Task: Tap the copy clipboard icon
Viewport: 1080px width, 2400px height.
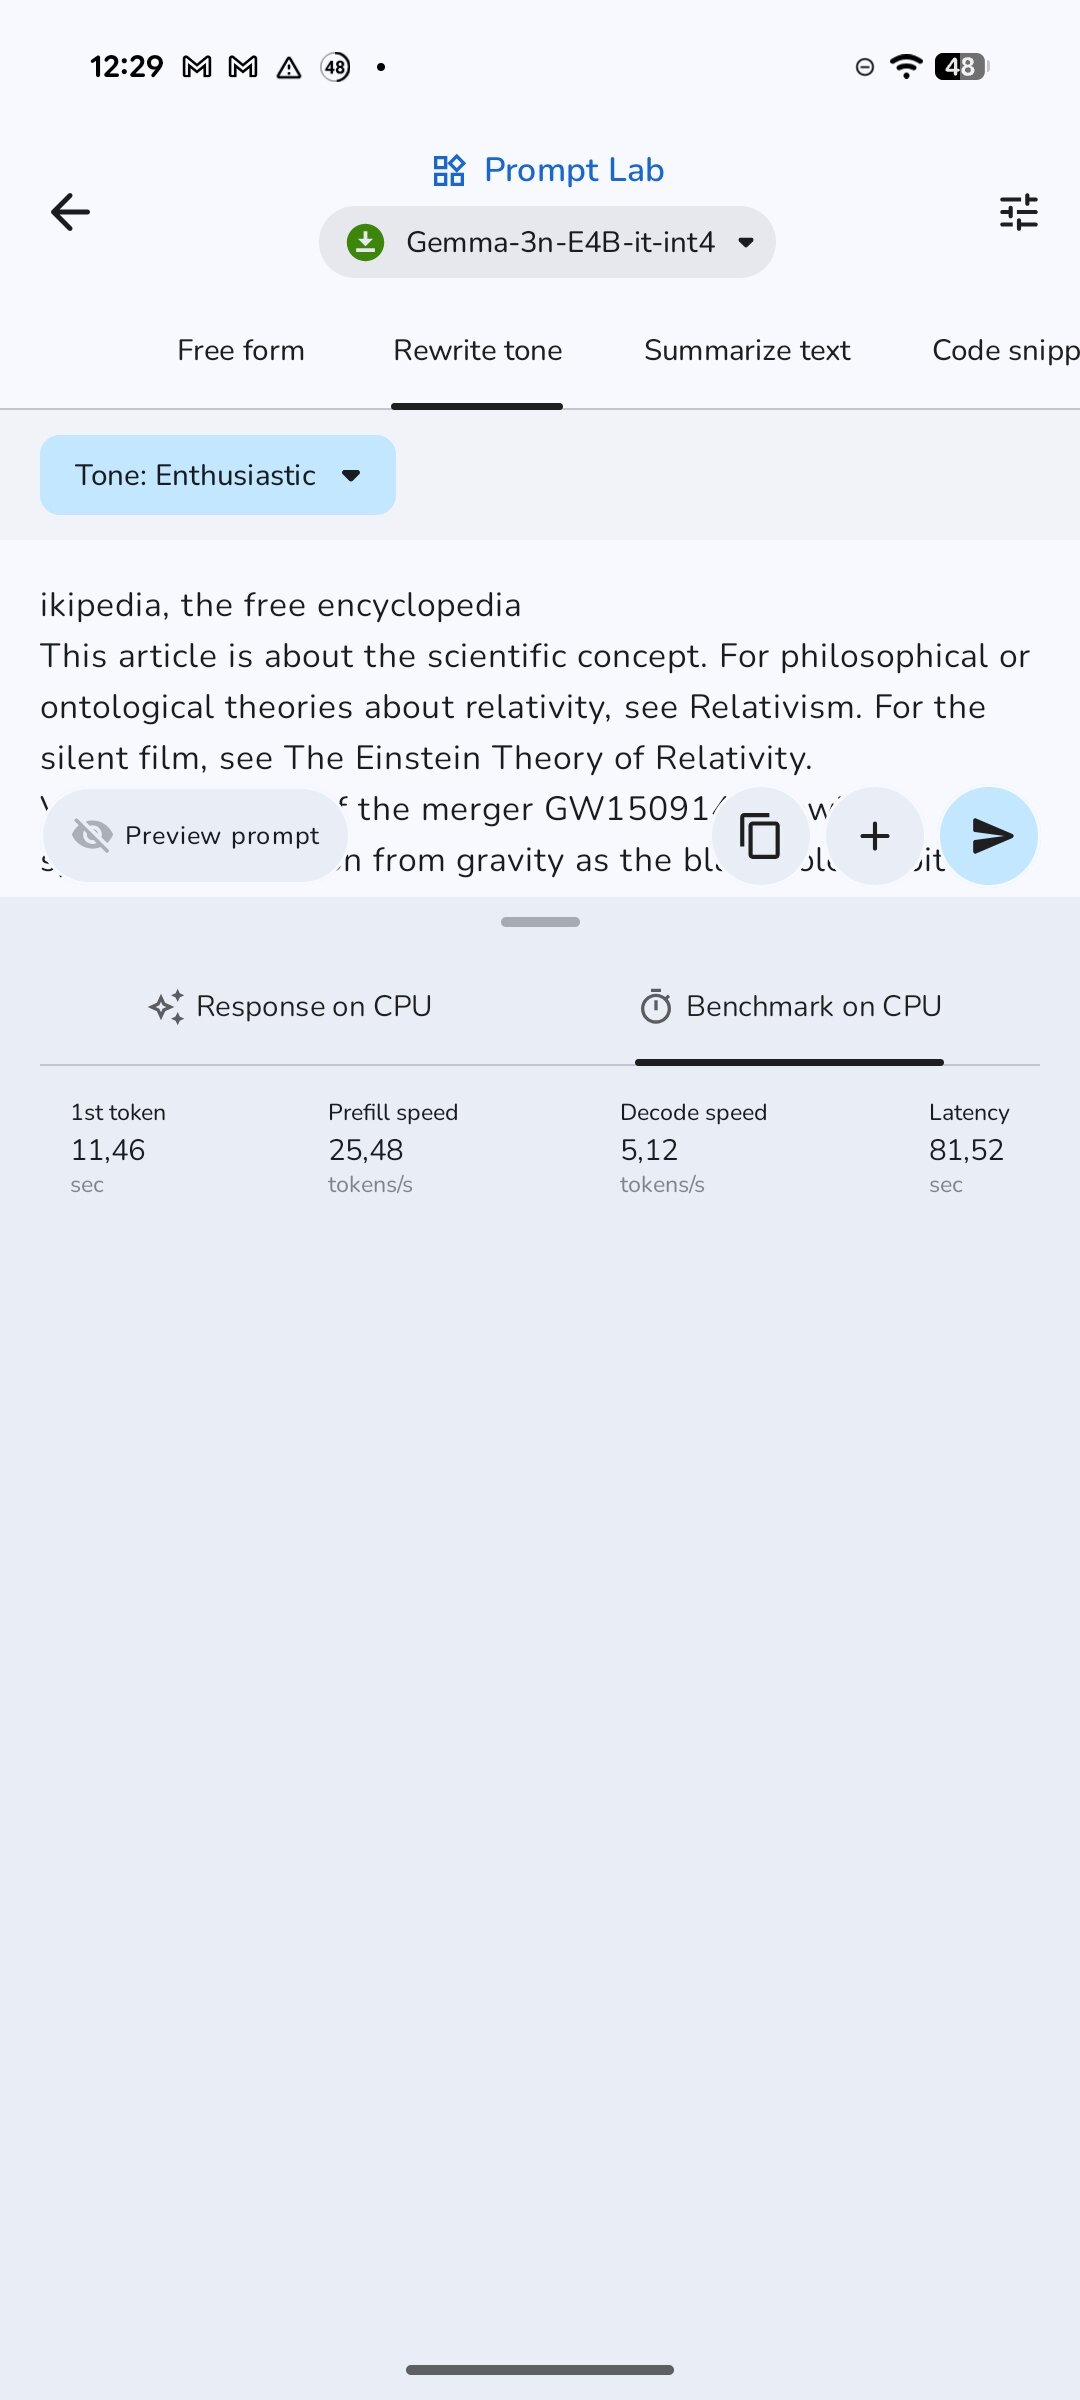Action: point(760,836)
